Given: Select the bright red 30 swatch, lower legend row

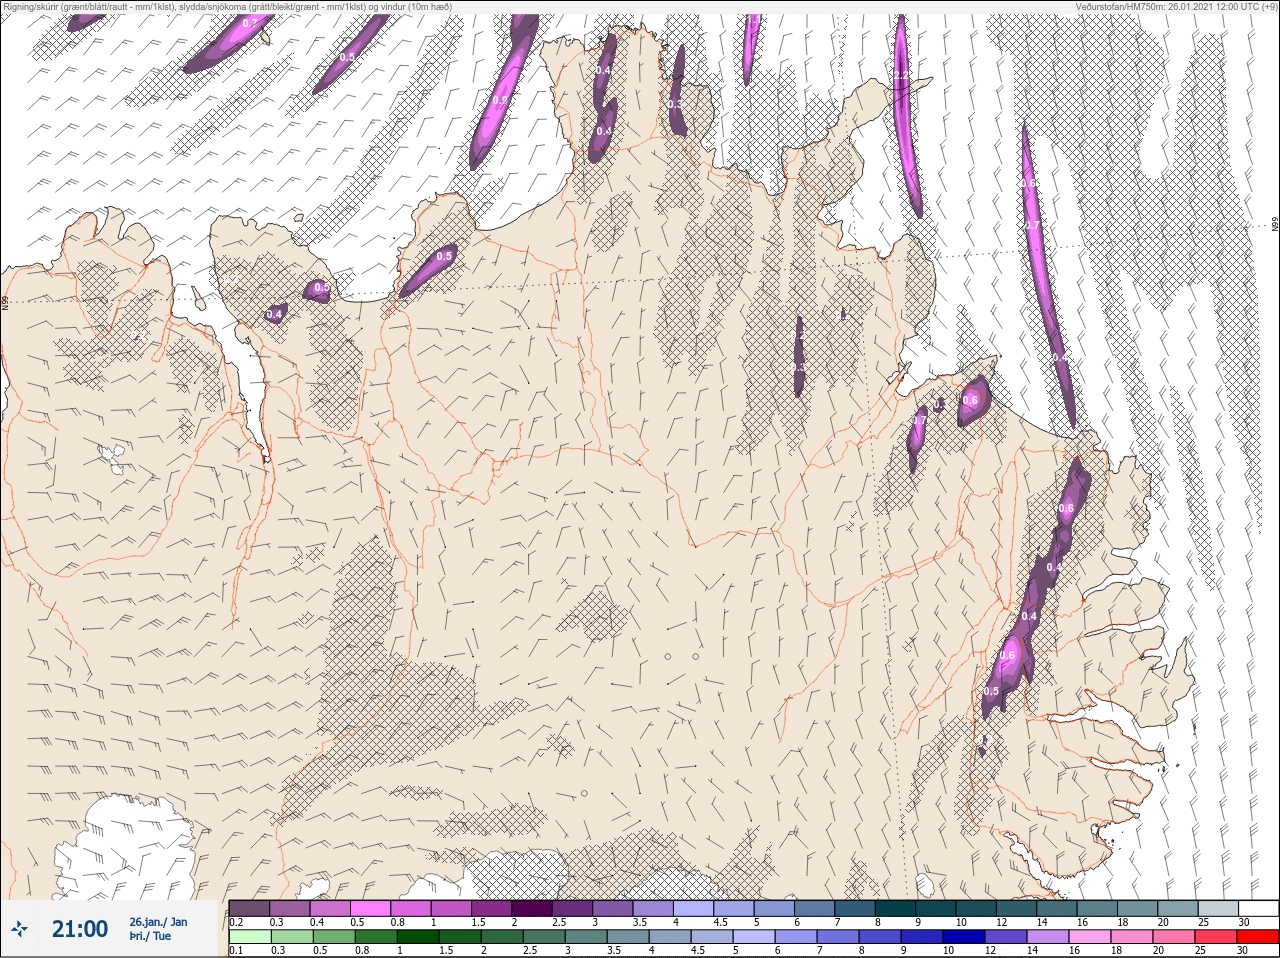Looking at the screenshot, I should (1258, 937).
